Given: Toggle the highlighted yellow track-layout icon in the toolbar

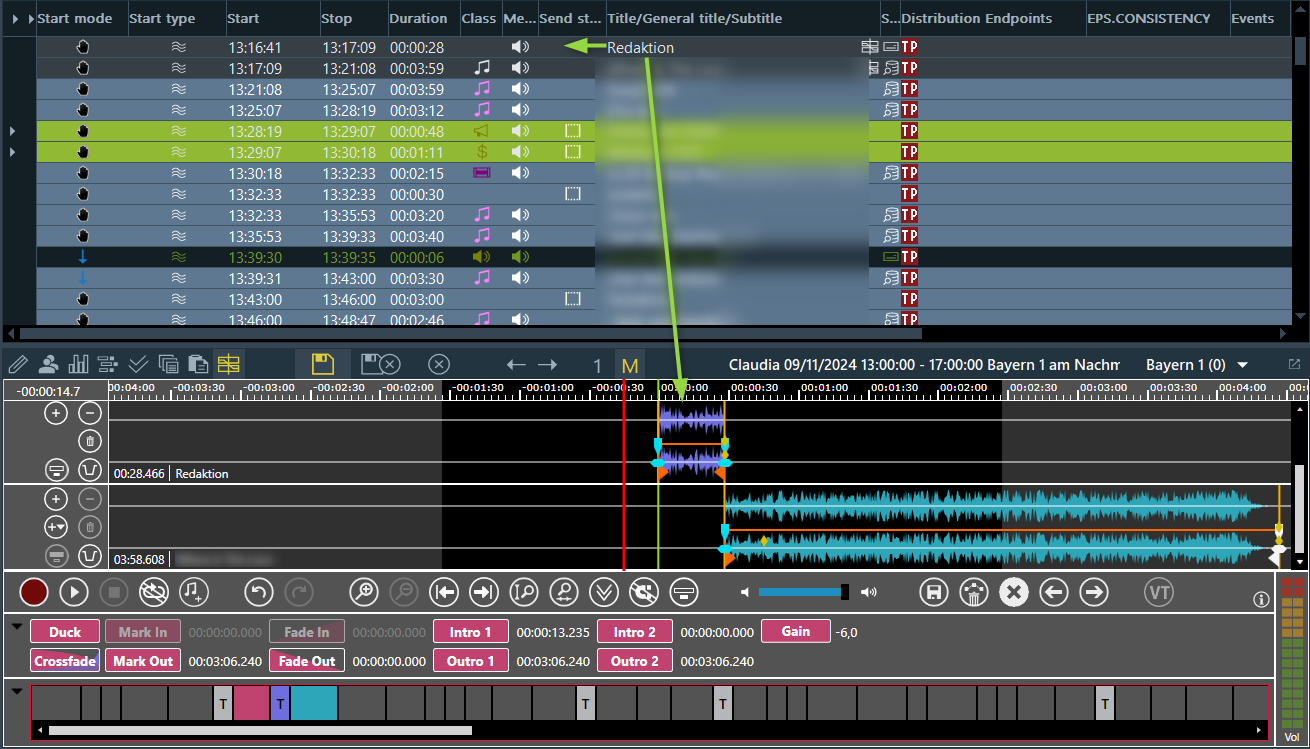Looking at the screenshot, I should point(228,364).
